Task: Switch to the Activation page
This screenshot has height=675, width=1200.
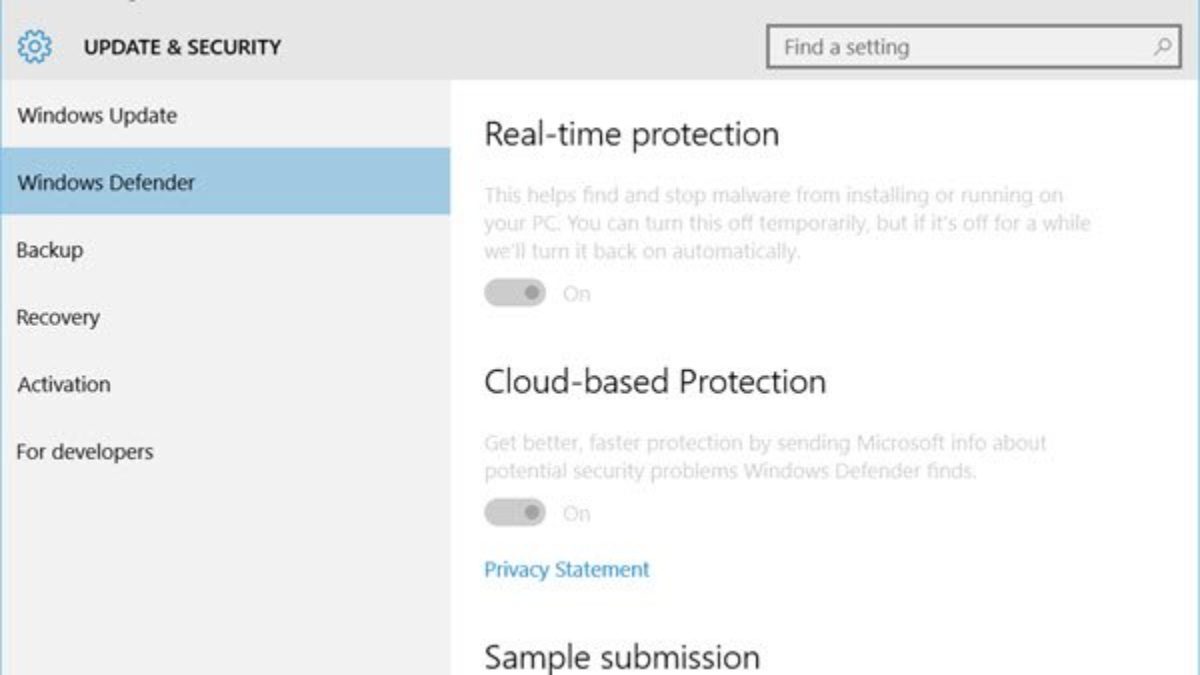Action: (64, 384)
